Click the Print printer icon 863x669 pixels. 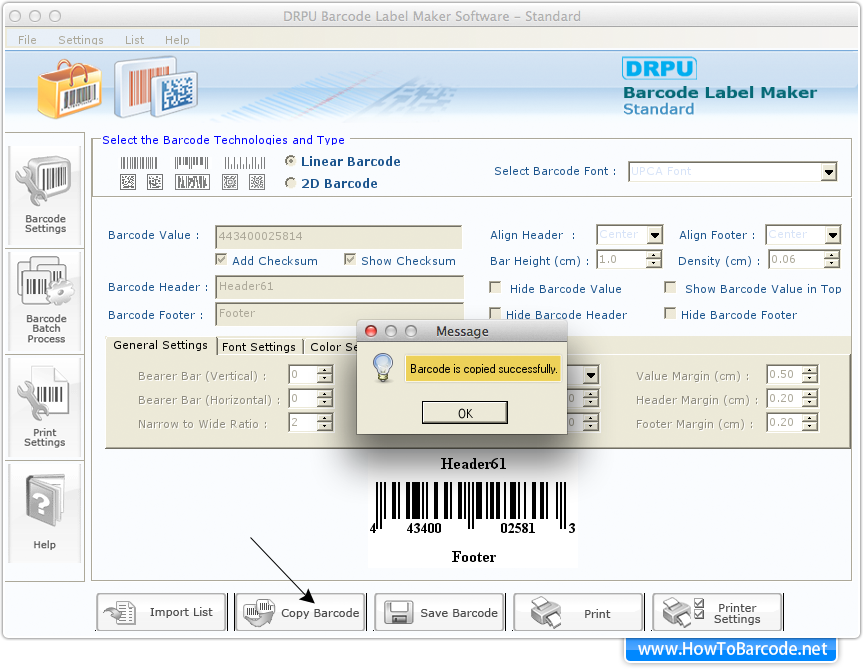point(545,612)
